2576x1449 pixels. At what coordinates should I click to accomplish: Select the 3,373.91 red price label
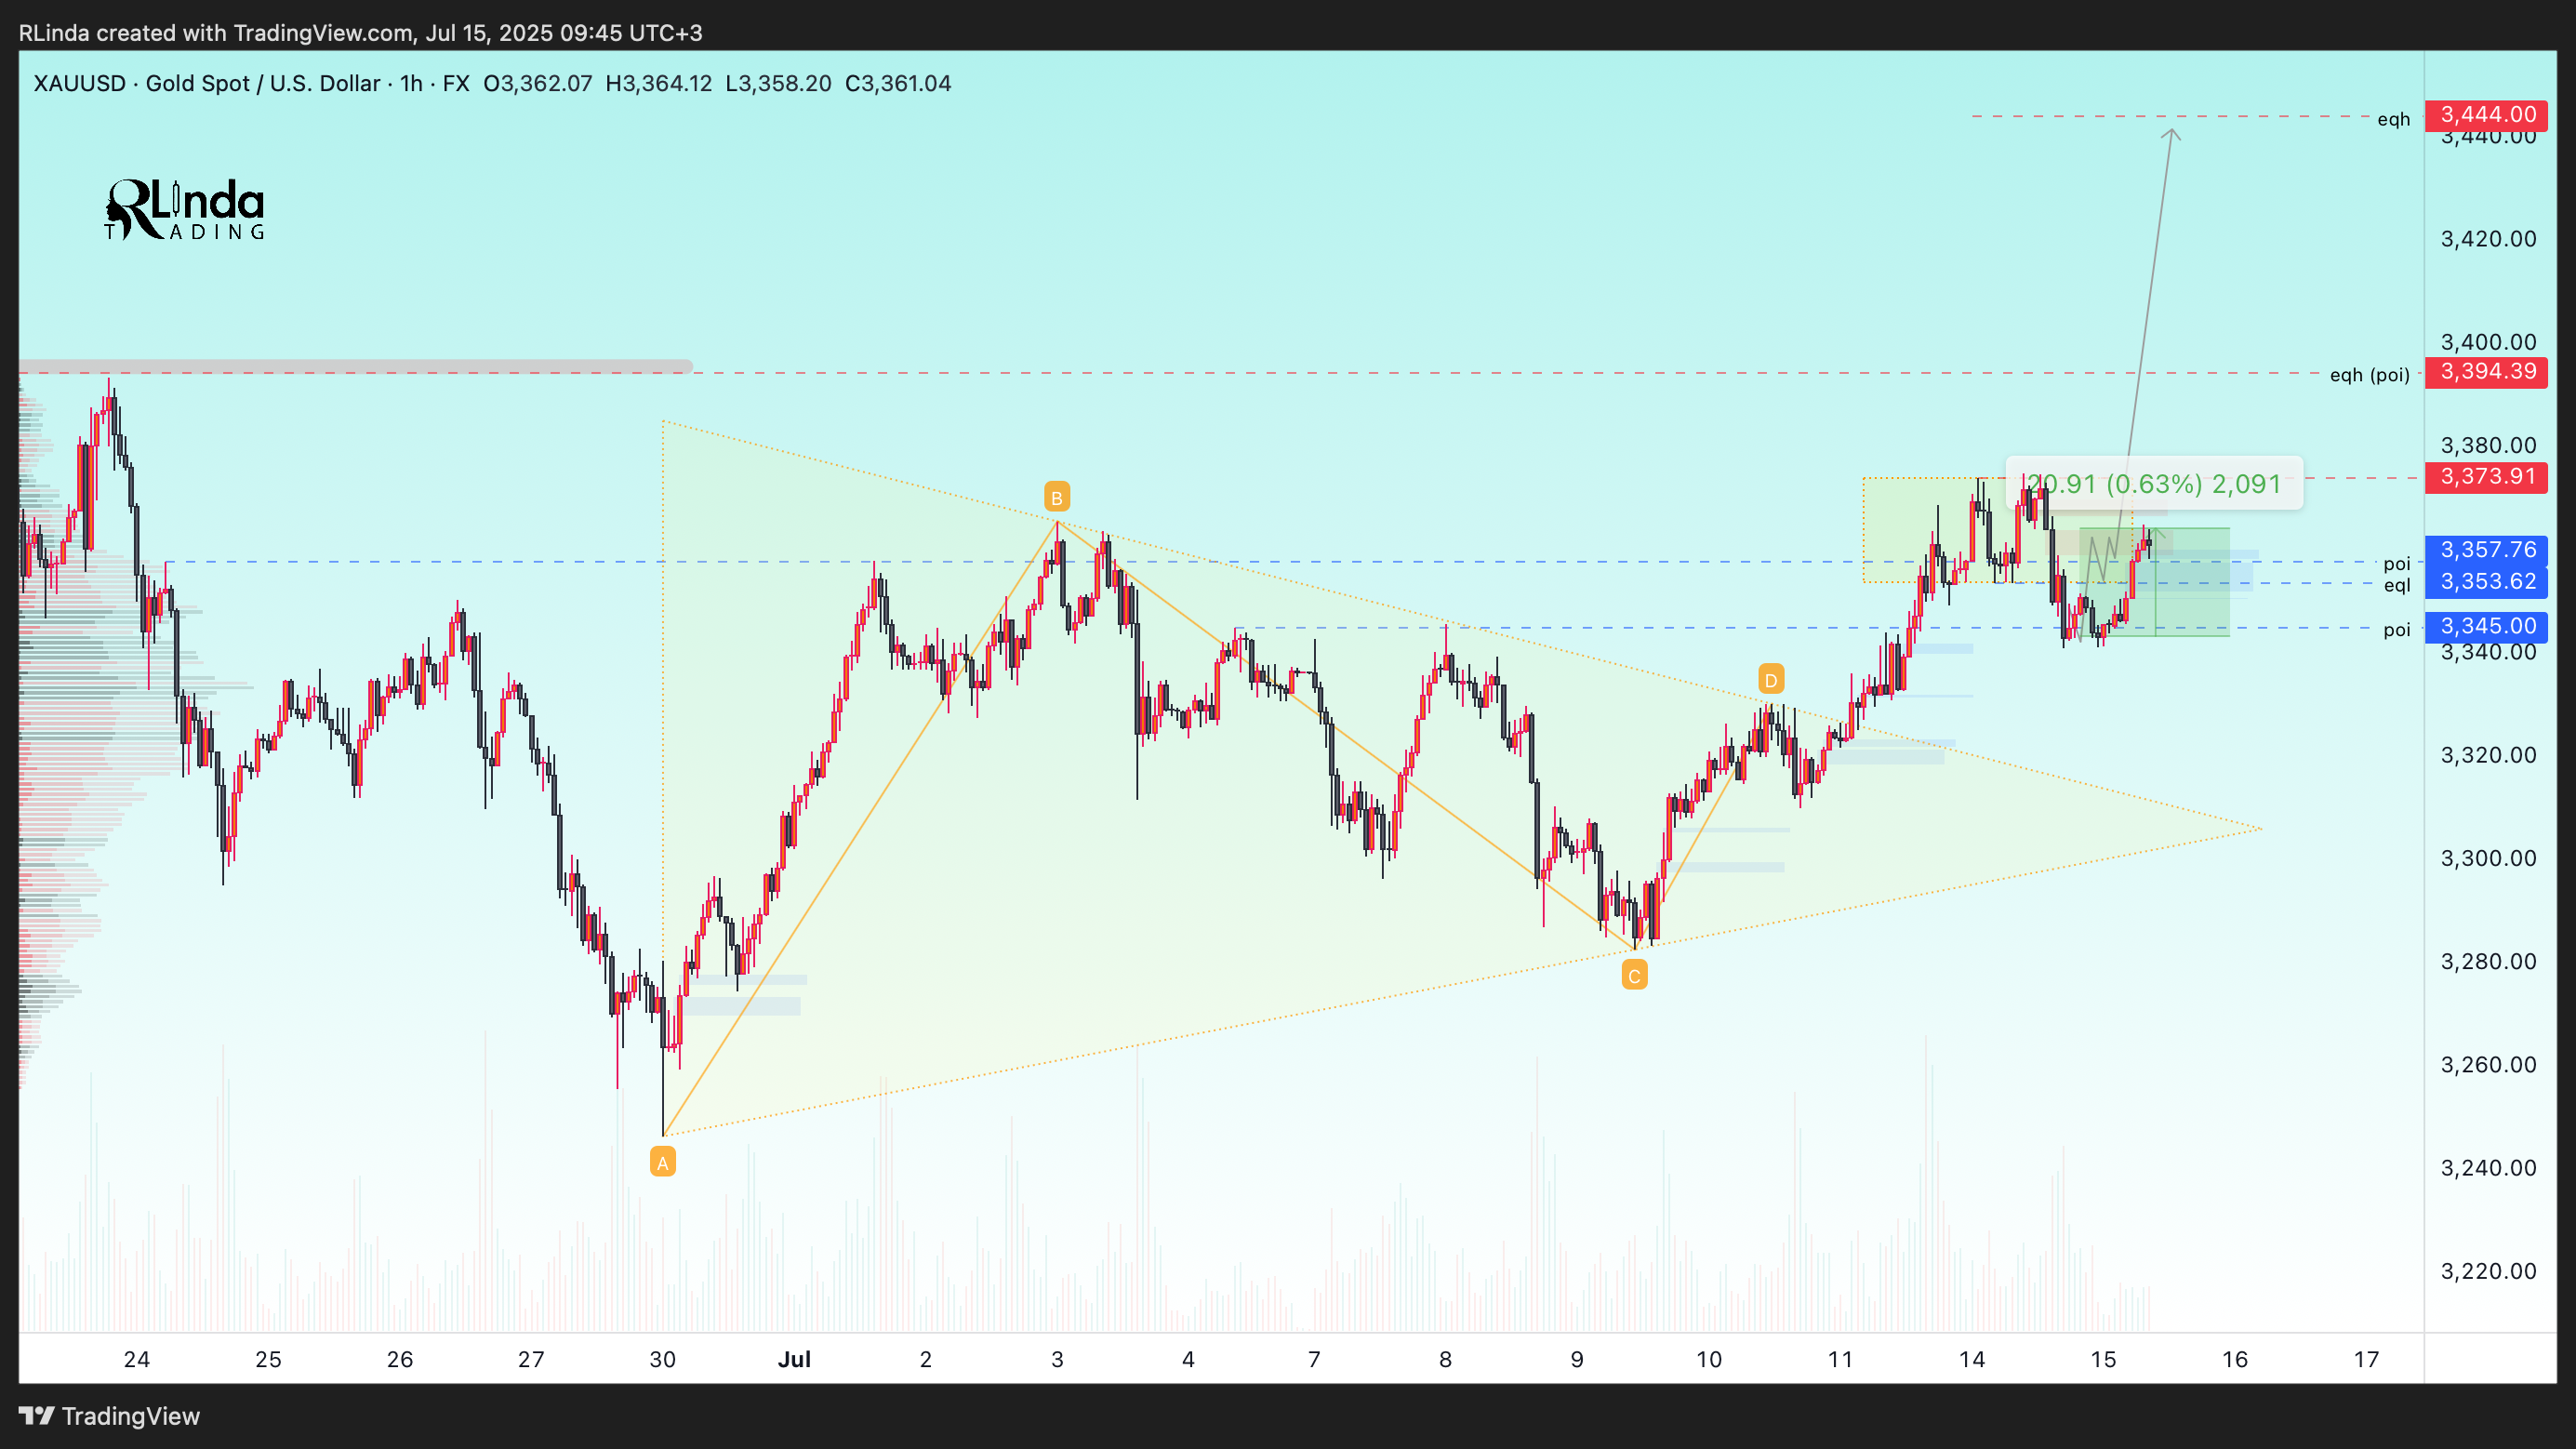[x=2487, y=477]
